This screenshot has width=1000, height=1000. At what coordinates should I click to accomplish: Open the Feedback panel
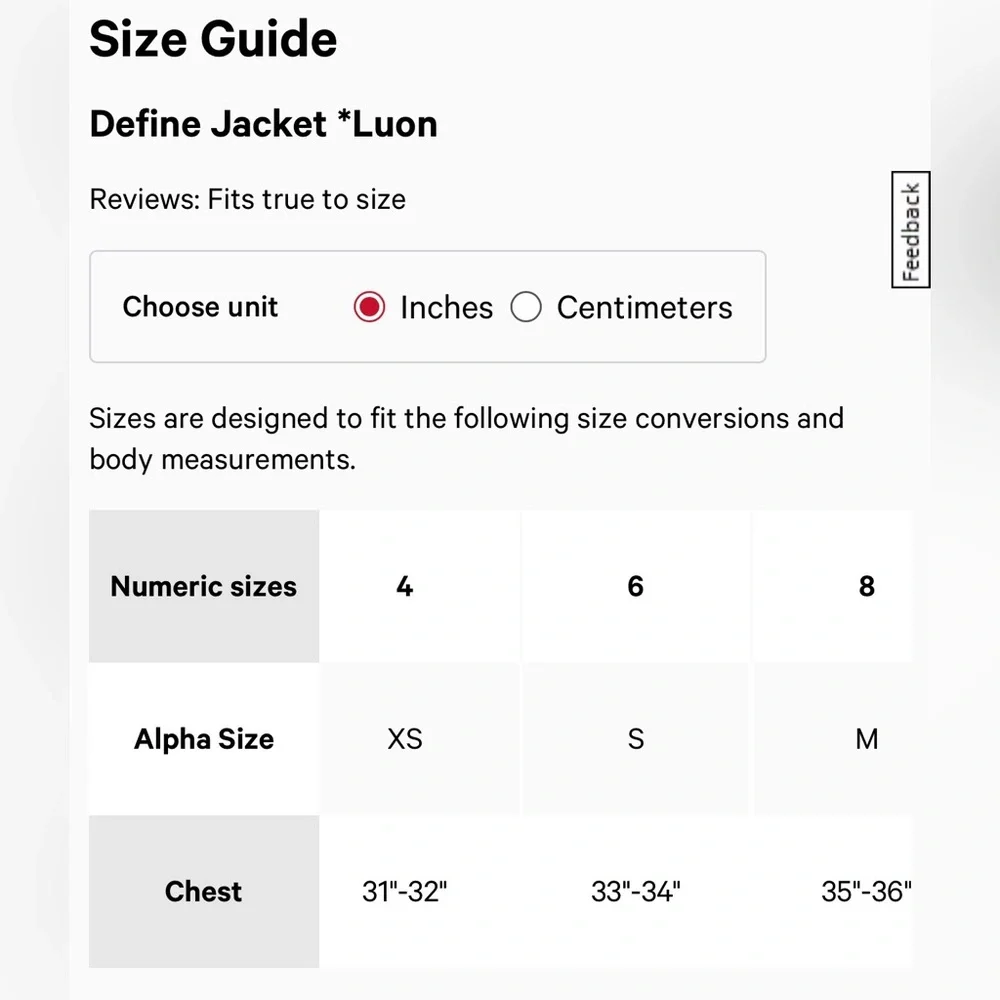(x=909, y=230)
